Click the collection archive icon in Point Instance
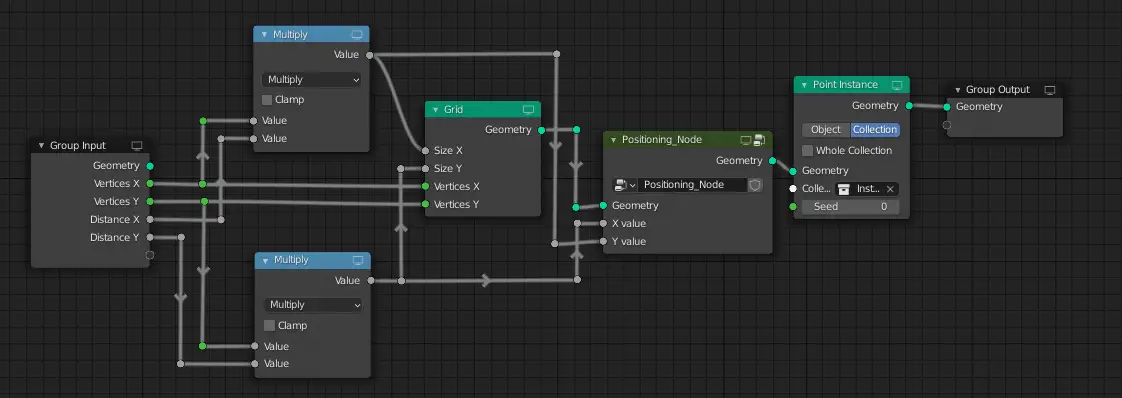This screenshot has height=398, width=1122. point(844,189)
